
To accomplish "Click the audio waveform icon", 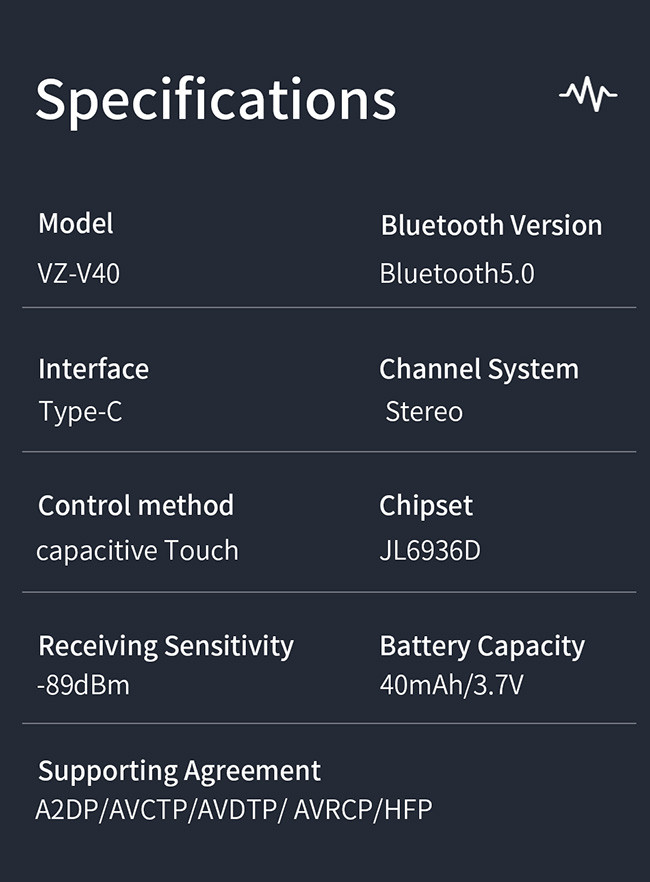I will tap(588, 94).
